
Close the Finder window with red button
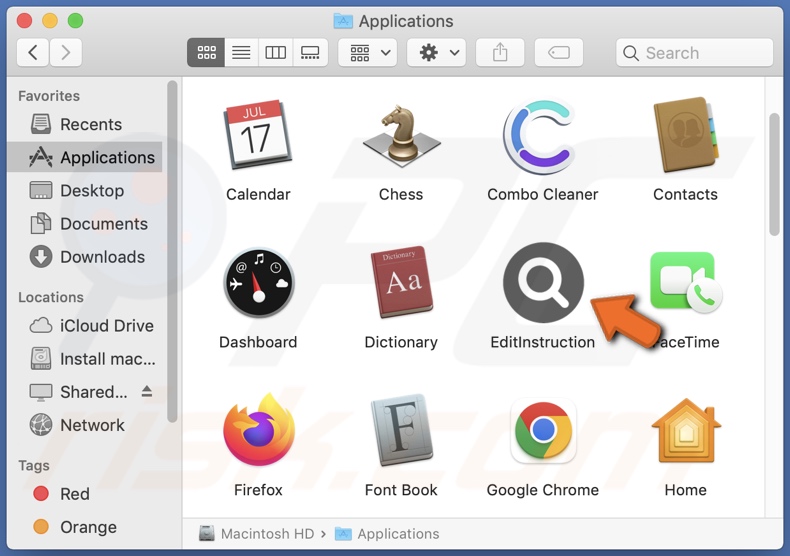(24, 21)
